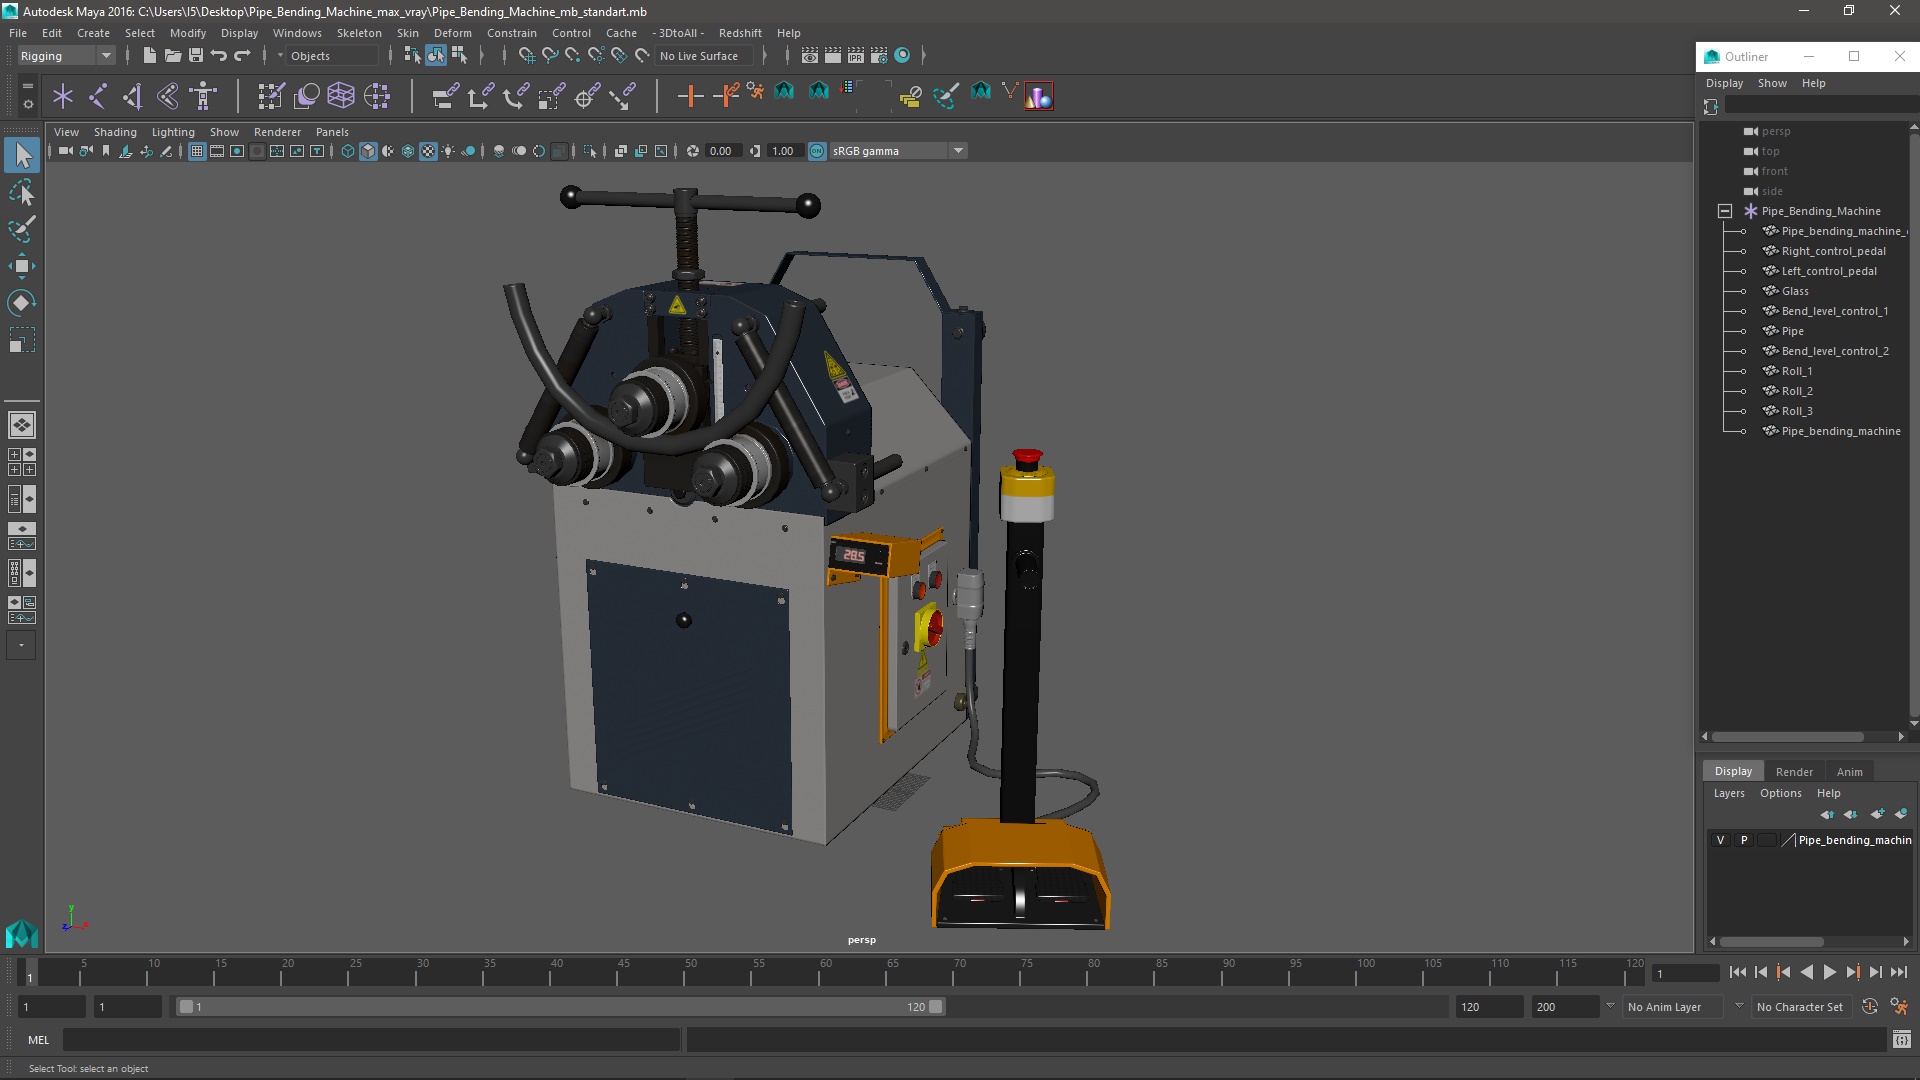The height and width of the screenshot is (1080, 1920).
Task: Toggle V visibility of Pipe_bending_machine layer
Action: click(x=1720, y=840)
